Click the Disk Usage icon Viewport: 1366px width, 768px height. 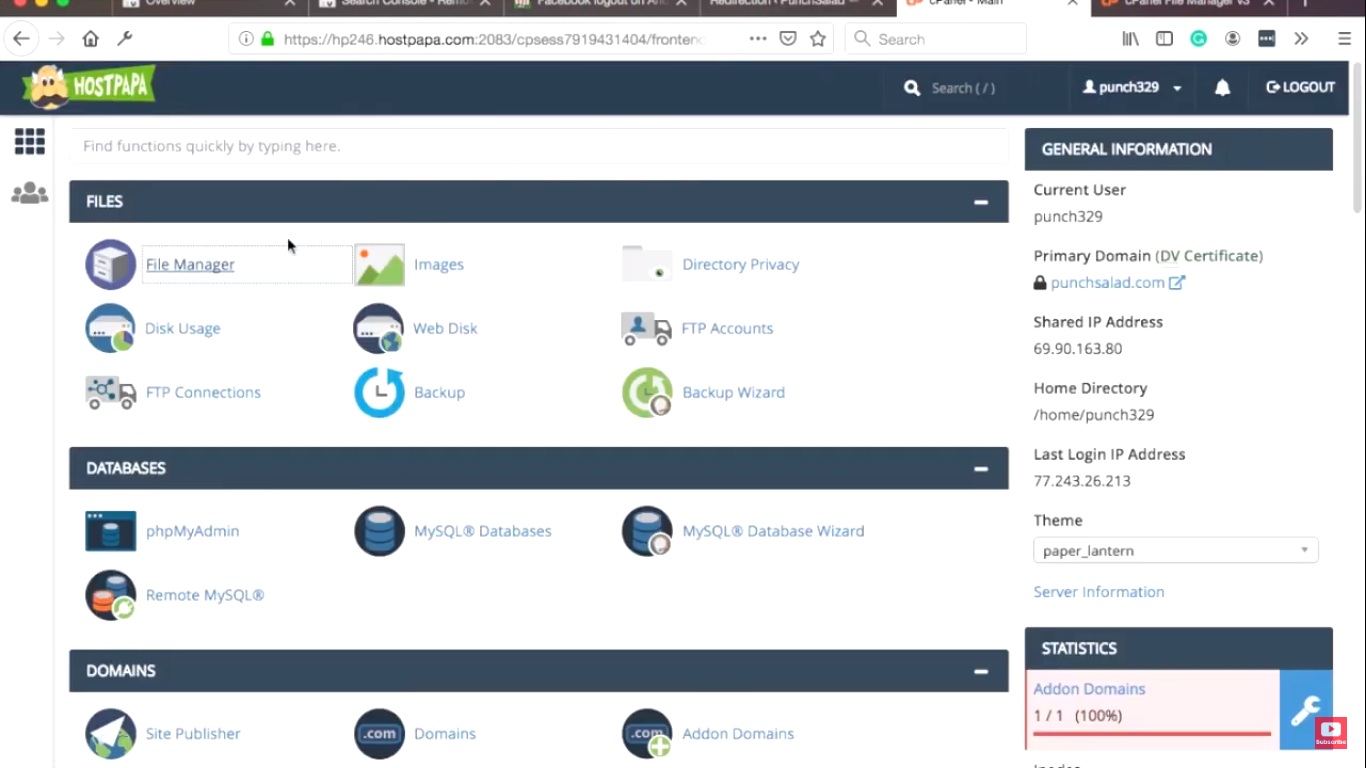(110, 328)
